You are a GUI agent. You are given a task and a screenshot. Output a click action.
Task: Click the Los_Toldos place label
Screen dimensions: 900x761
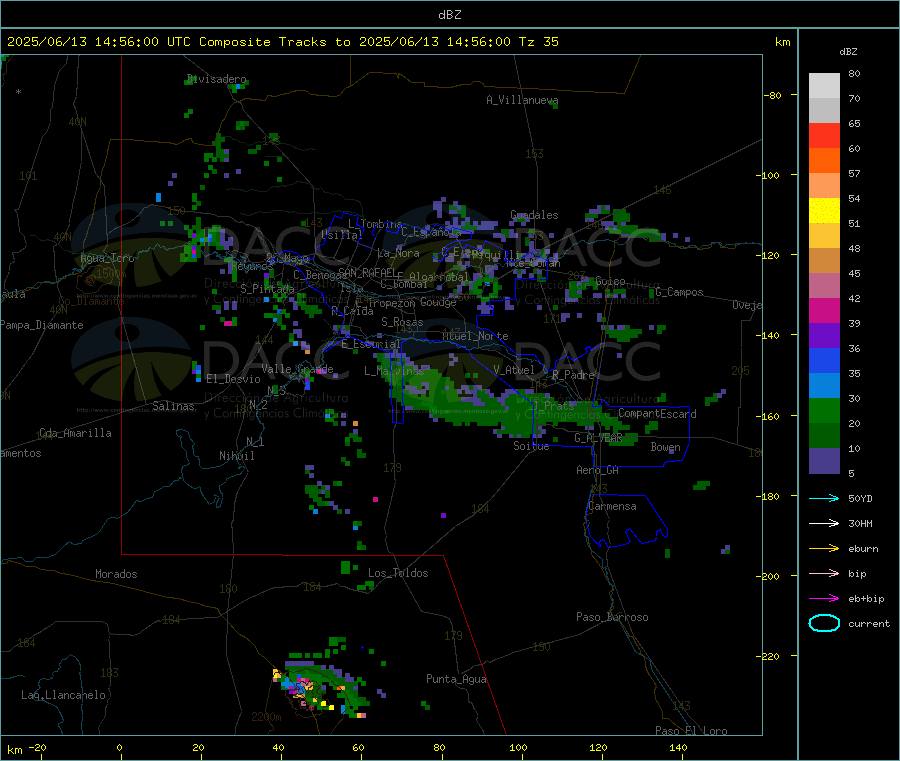(398, 573)
